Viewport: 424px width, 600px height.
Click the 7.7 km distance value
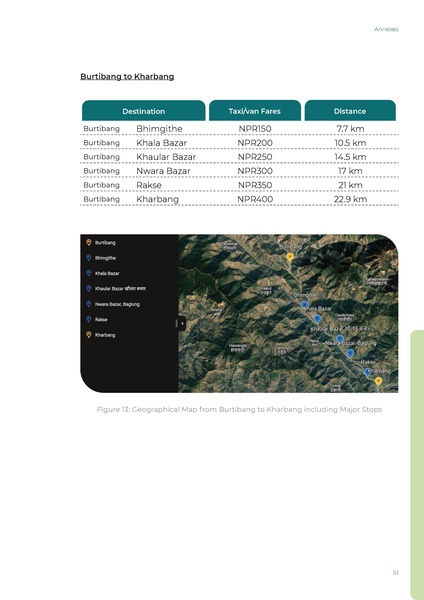point(350,129)
